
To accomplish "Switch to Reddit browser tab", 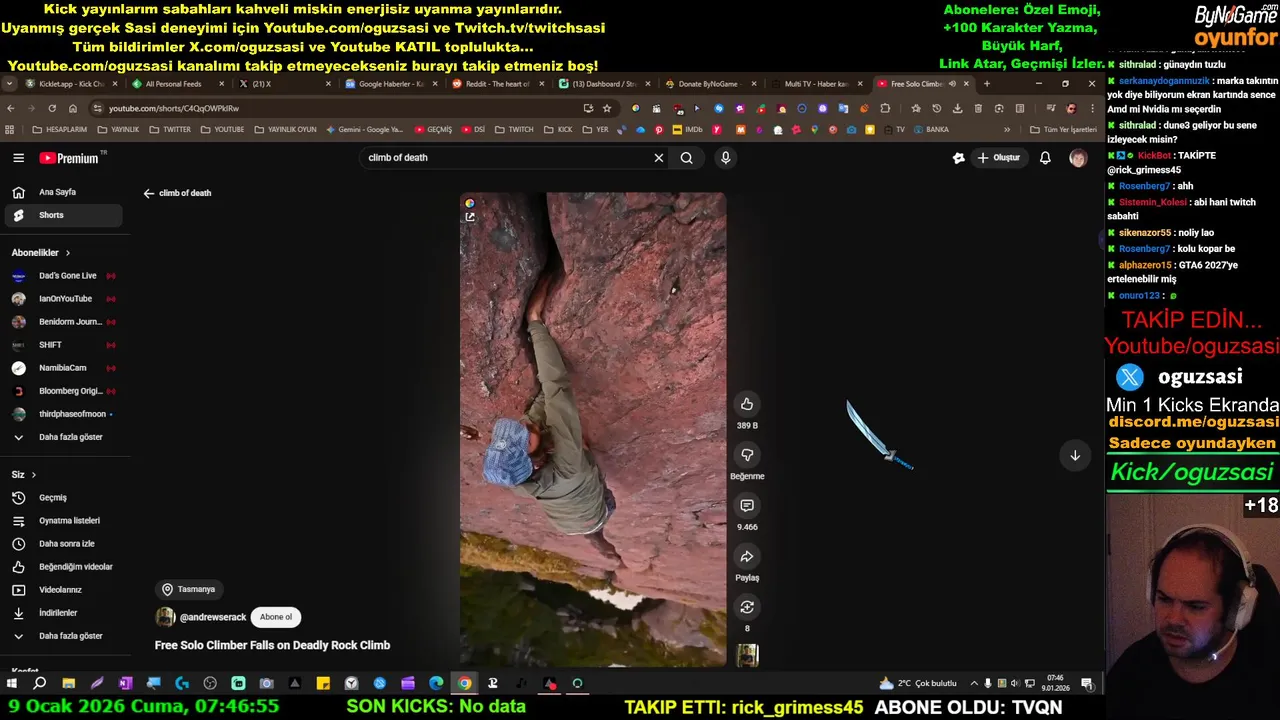I will (497, 84).
